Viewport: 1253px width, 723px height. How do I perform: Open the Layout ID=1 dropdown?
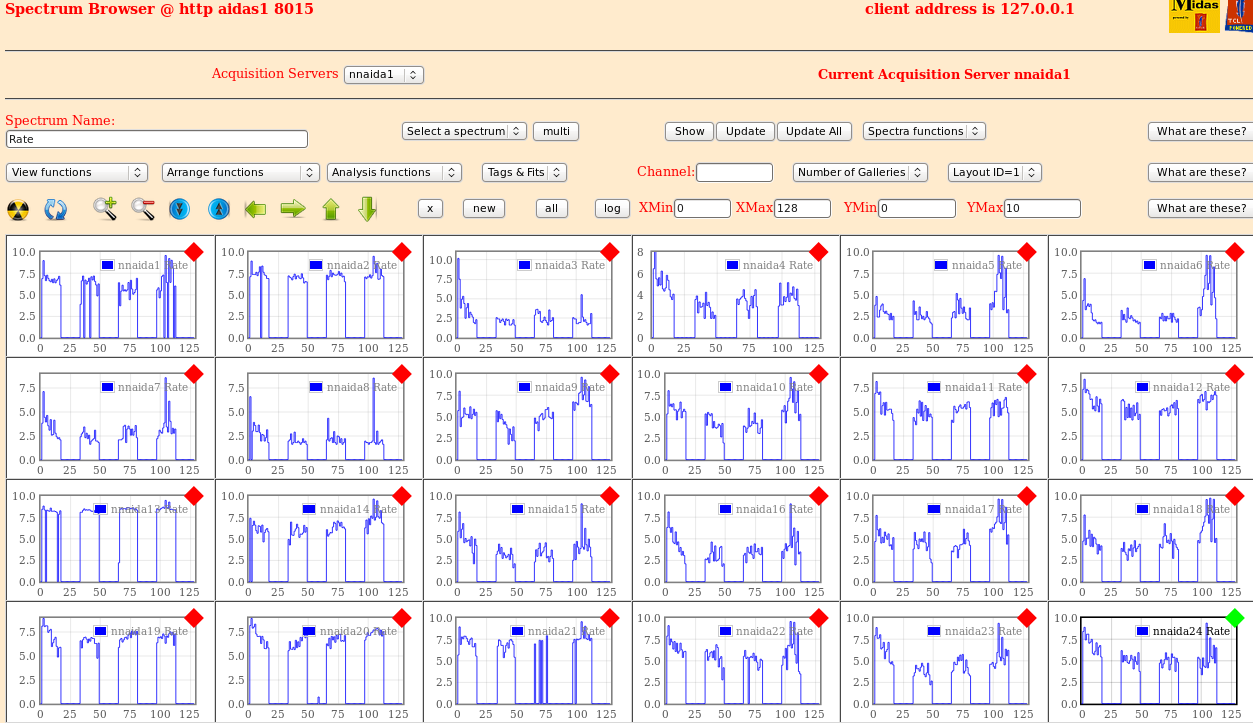(994, 172)
